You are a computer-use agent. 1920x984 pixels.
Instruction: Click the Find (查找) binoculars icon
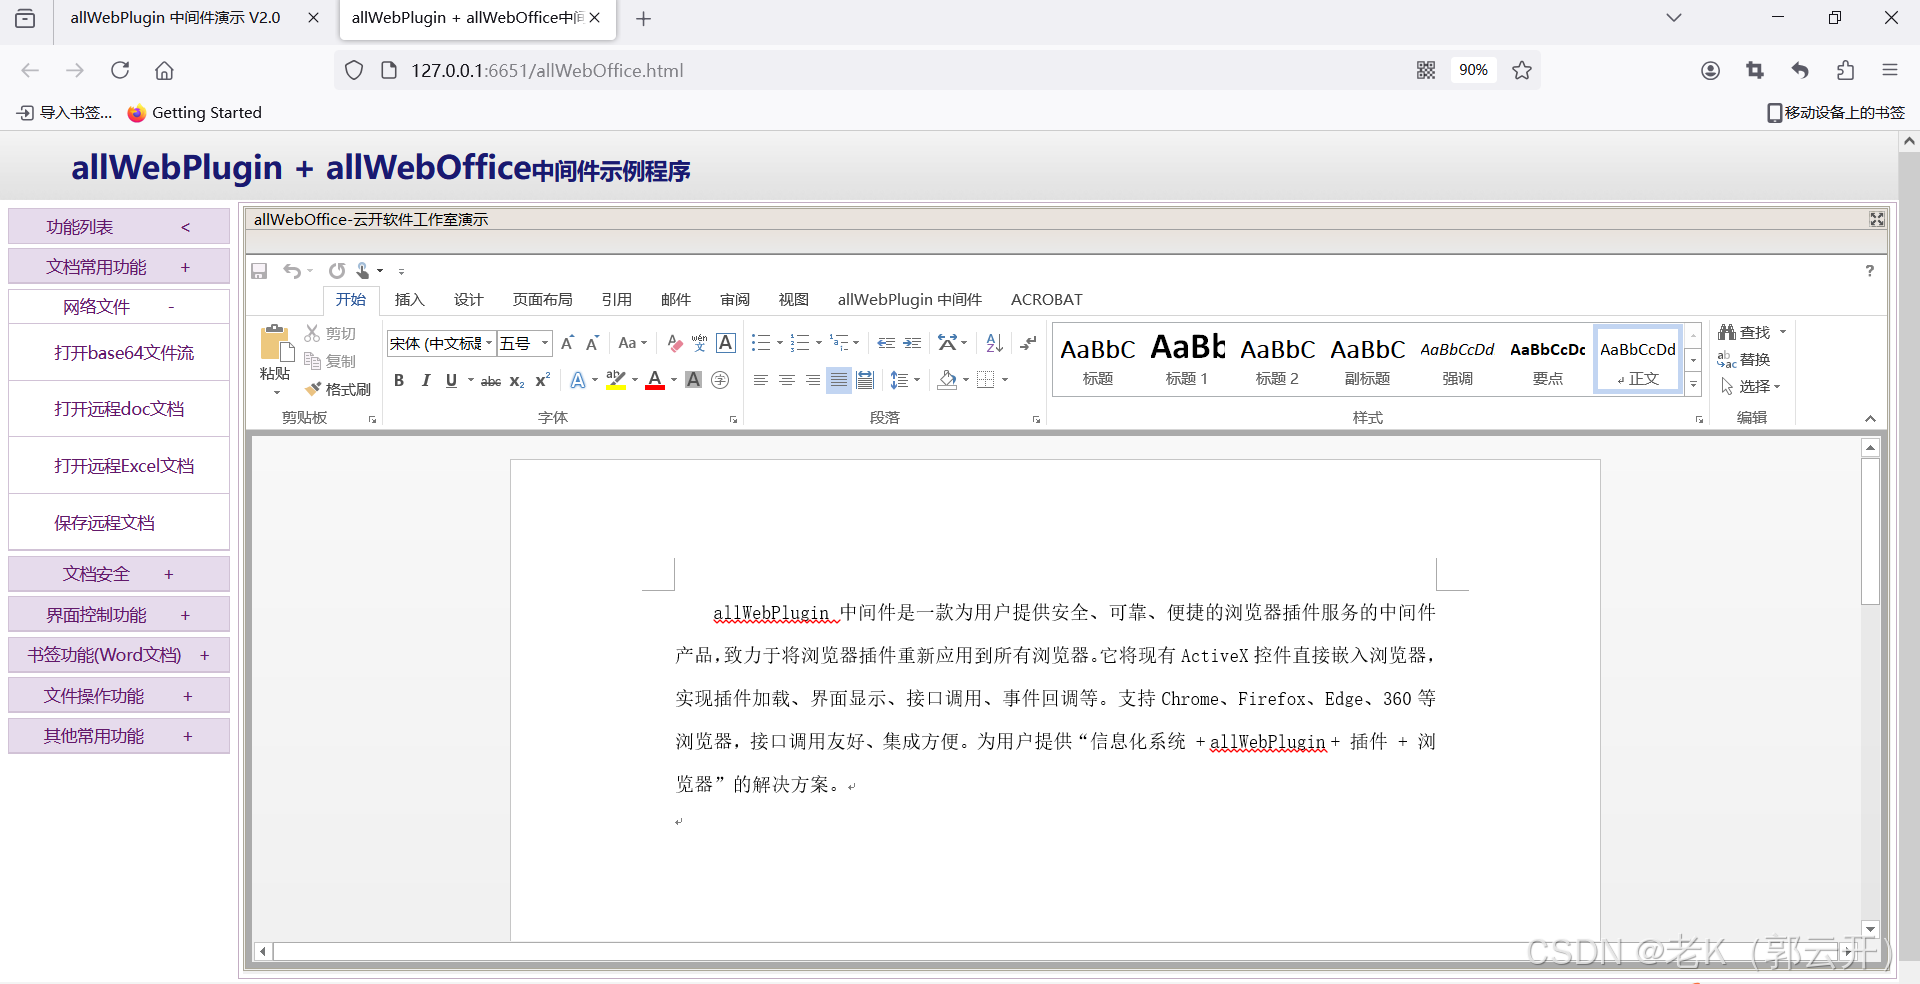point(1727,332)
